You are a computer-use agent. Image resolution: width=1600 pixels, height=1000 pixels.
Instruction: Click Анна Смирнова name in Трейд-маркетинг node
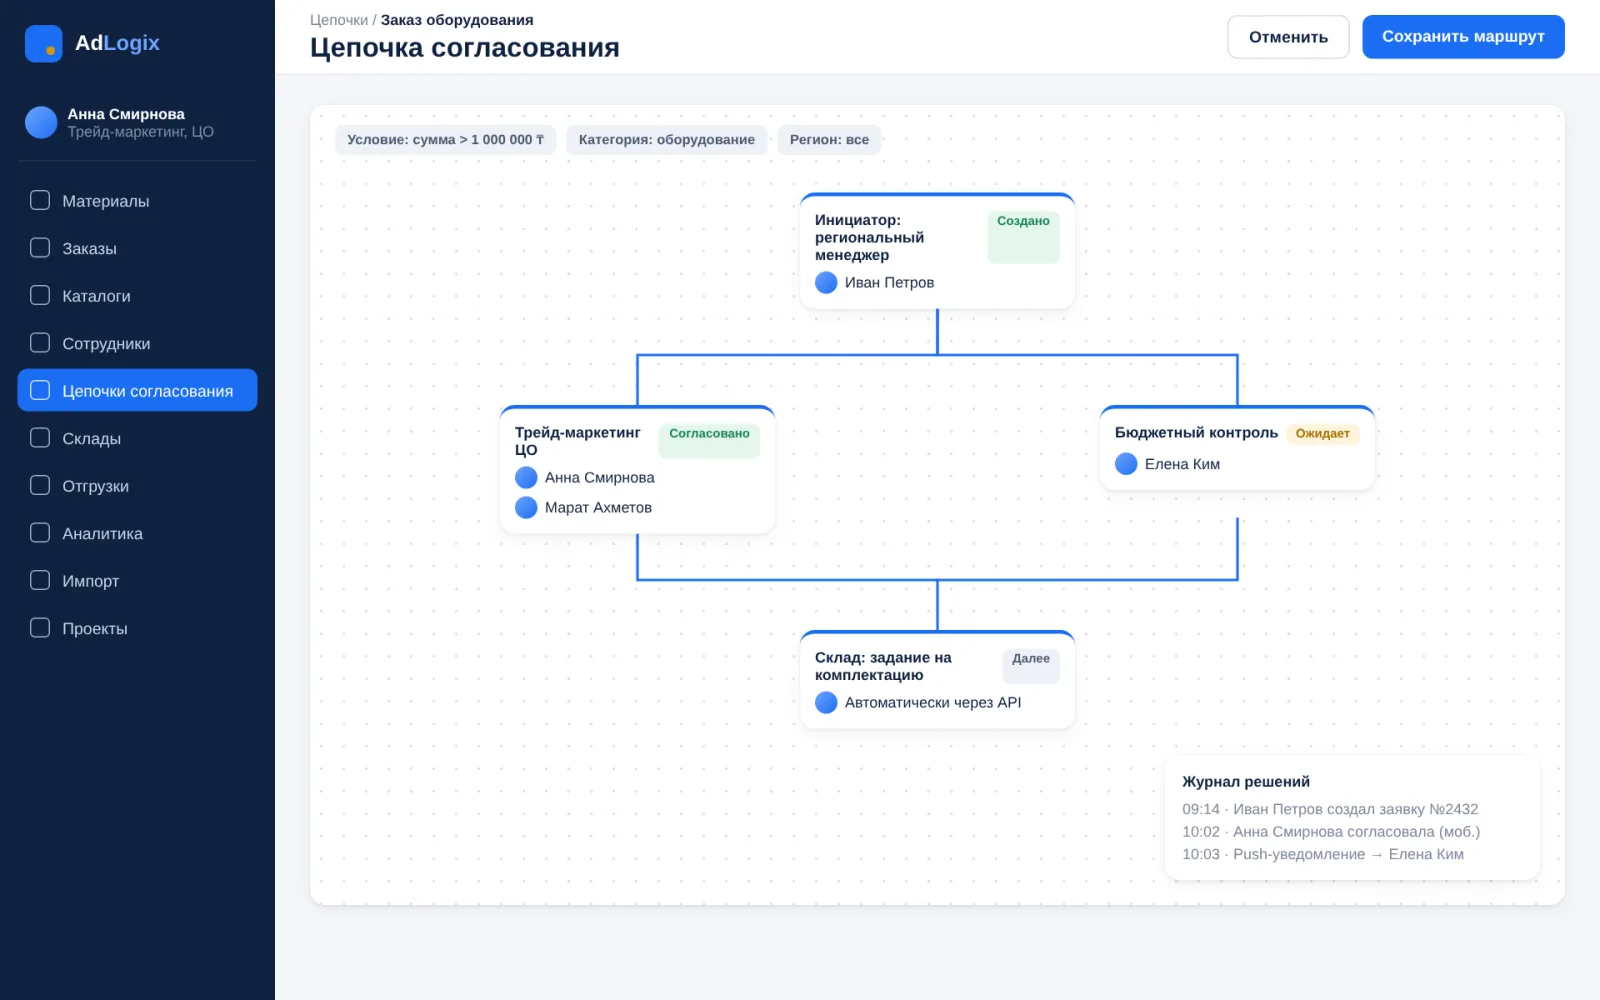coord(600,478)
